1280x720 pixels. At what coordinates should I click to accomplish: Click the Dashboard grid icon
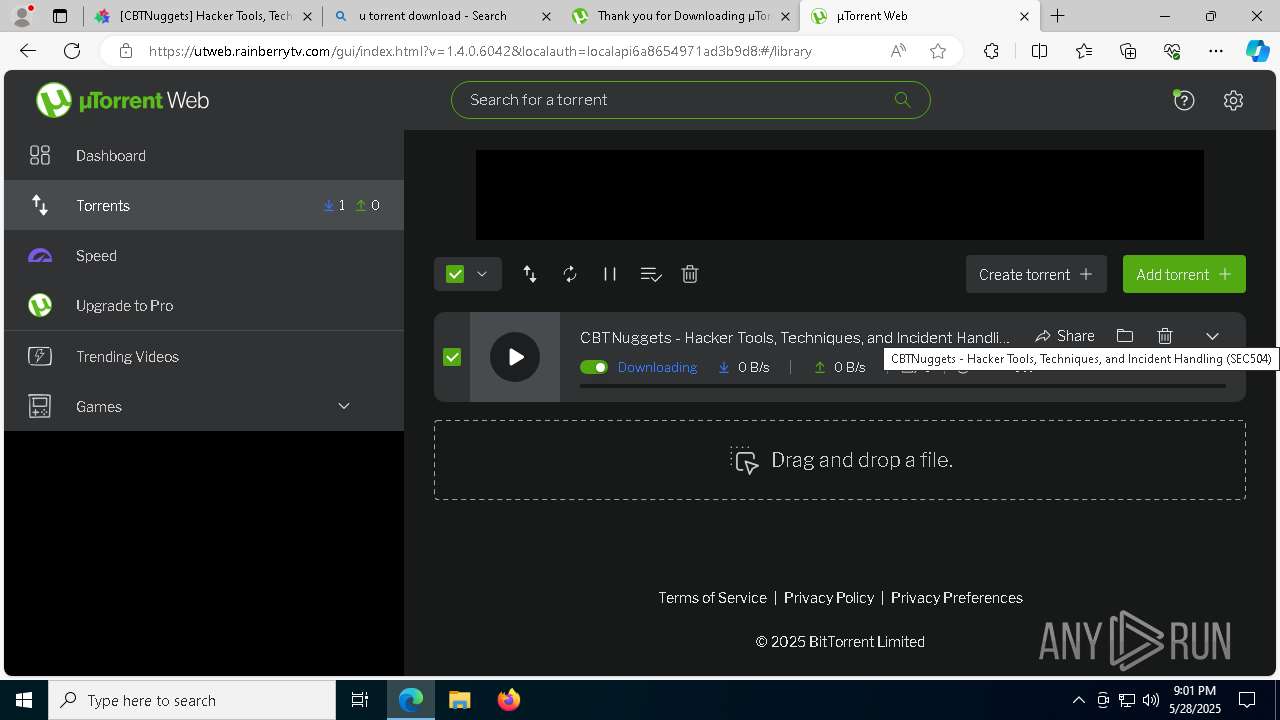40,155
